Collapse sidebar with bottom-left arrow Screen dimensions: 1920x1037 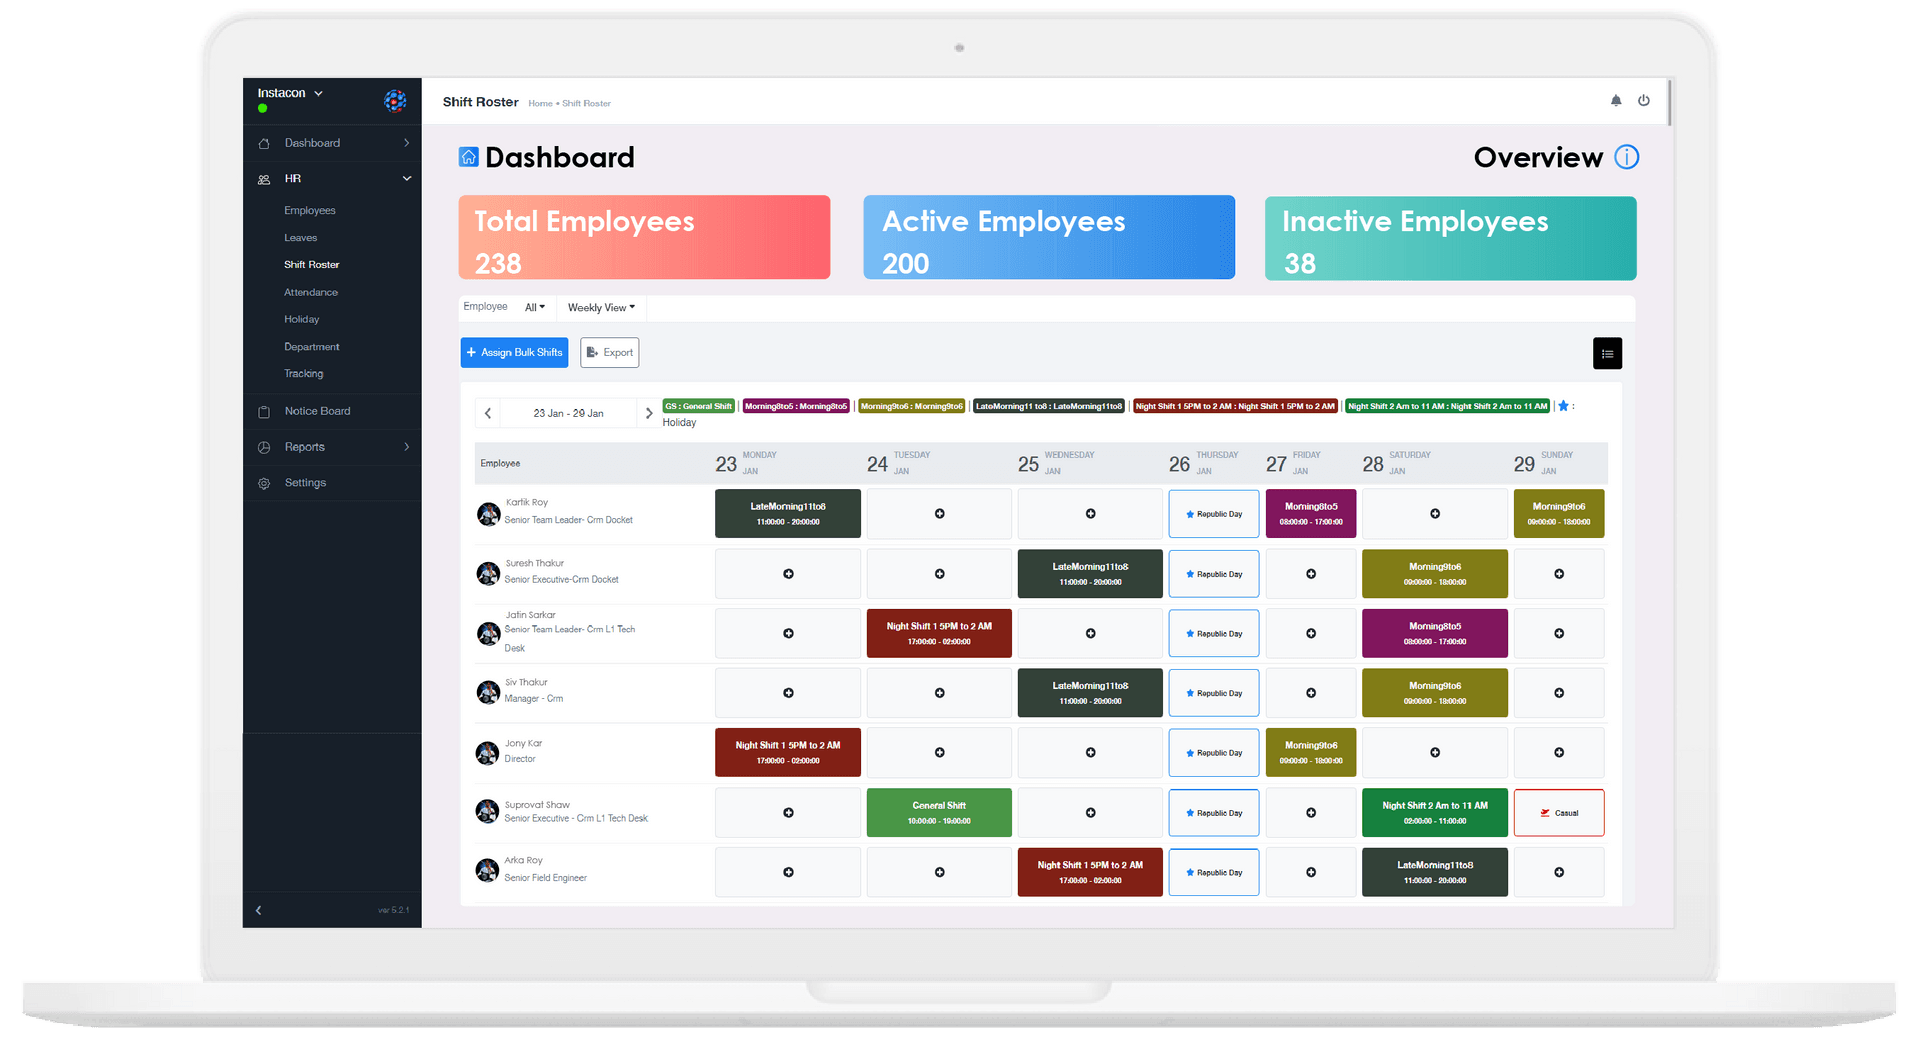(x=259, y=910)
